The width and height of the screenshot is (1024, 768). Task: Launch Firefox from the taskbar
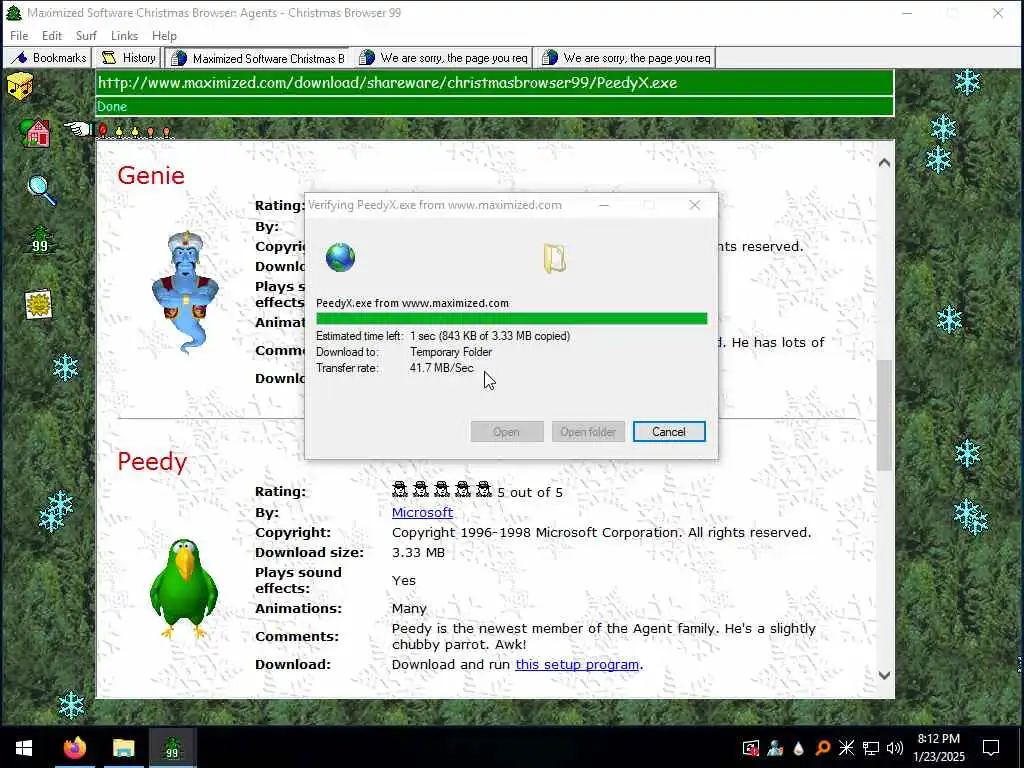pos(74,748)
